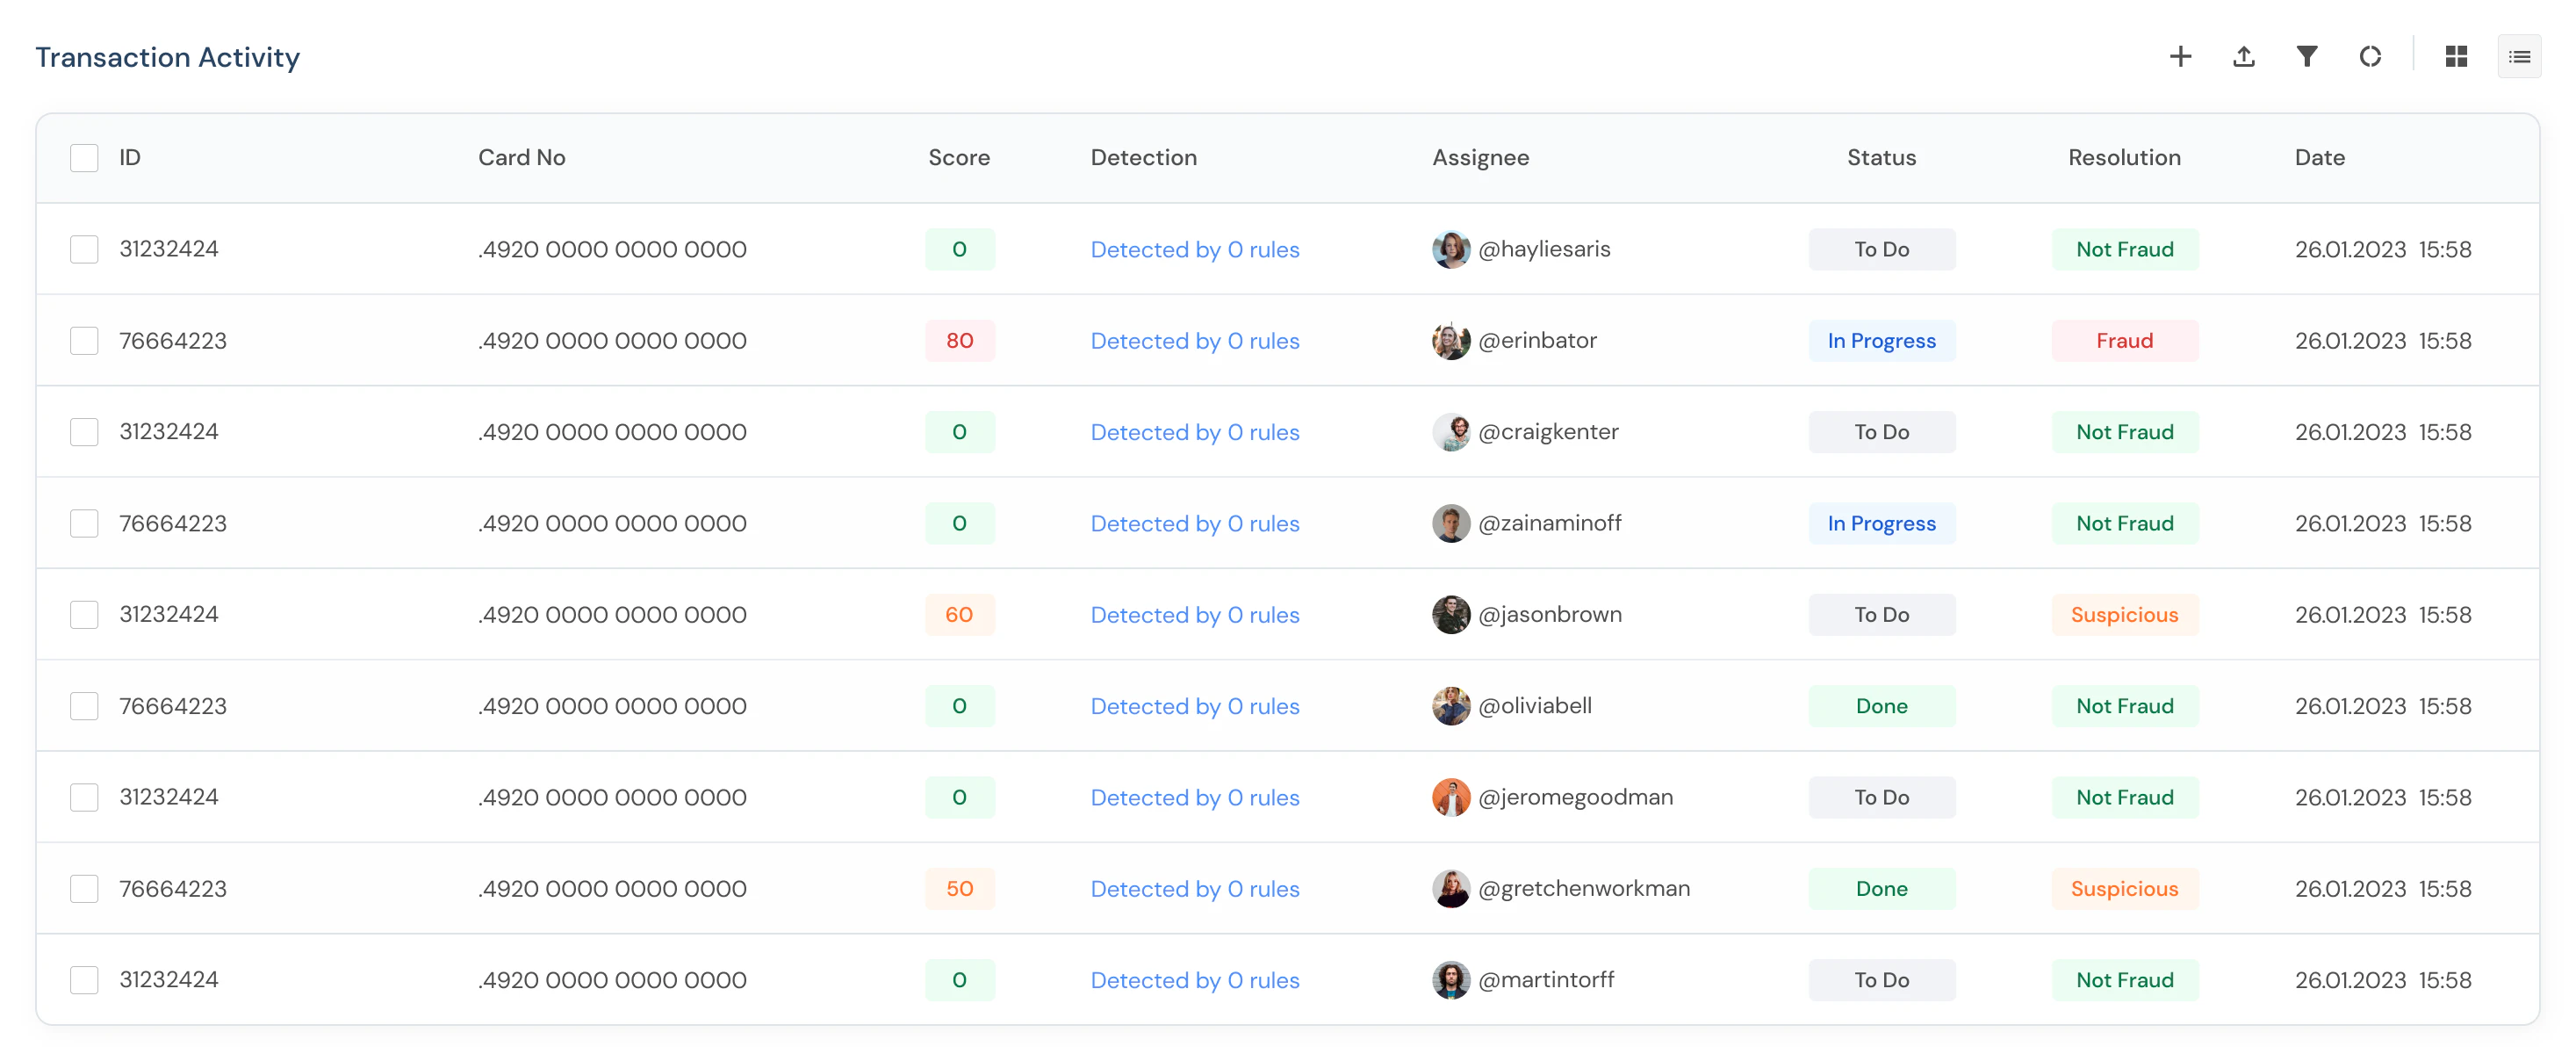Click the red Fraud resolution badge
Image resolution: width=2576 pixels, height=1061 pixels.
click(2124, 340)
